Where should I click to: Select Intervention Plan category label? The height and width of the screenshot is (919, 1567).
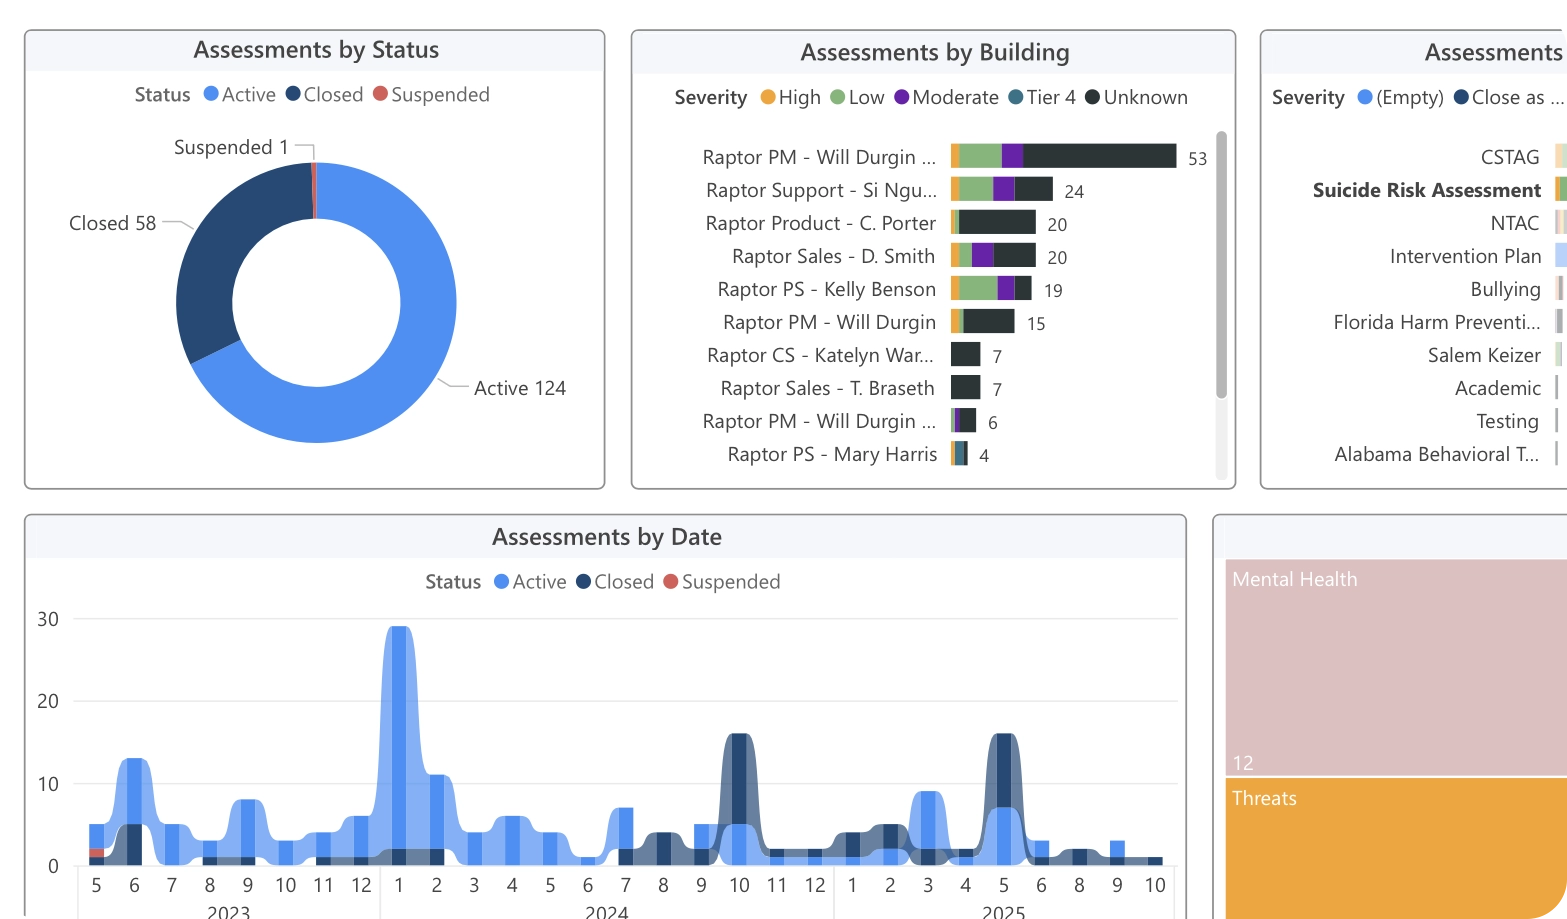[x=1465, y=256]
